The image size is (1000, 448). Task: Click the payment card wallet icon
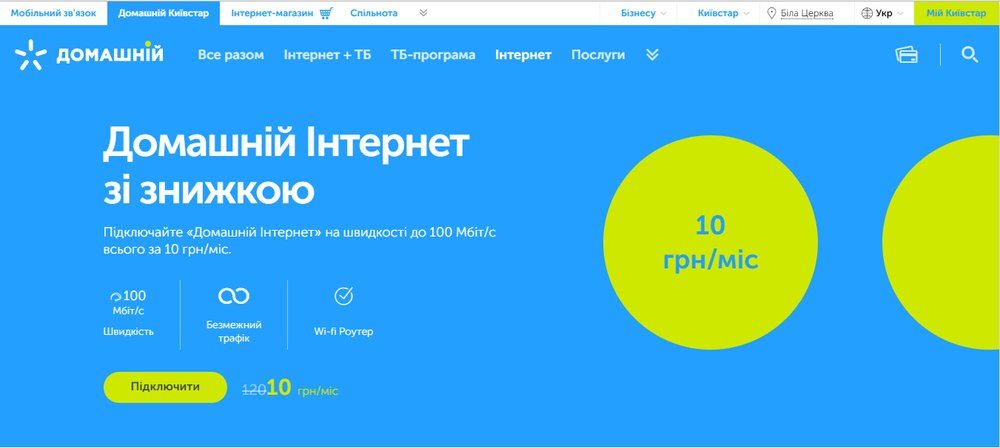point(906,55)
